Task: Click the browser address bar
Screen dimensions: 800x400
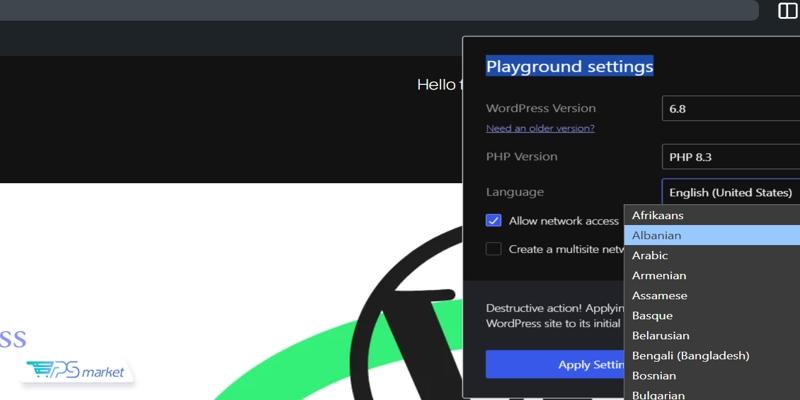Action: point(380,10)
